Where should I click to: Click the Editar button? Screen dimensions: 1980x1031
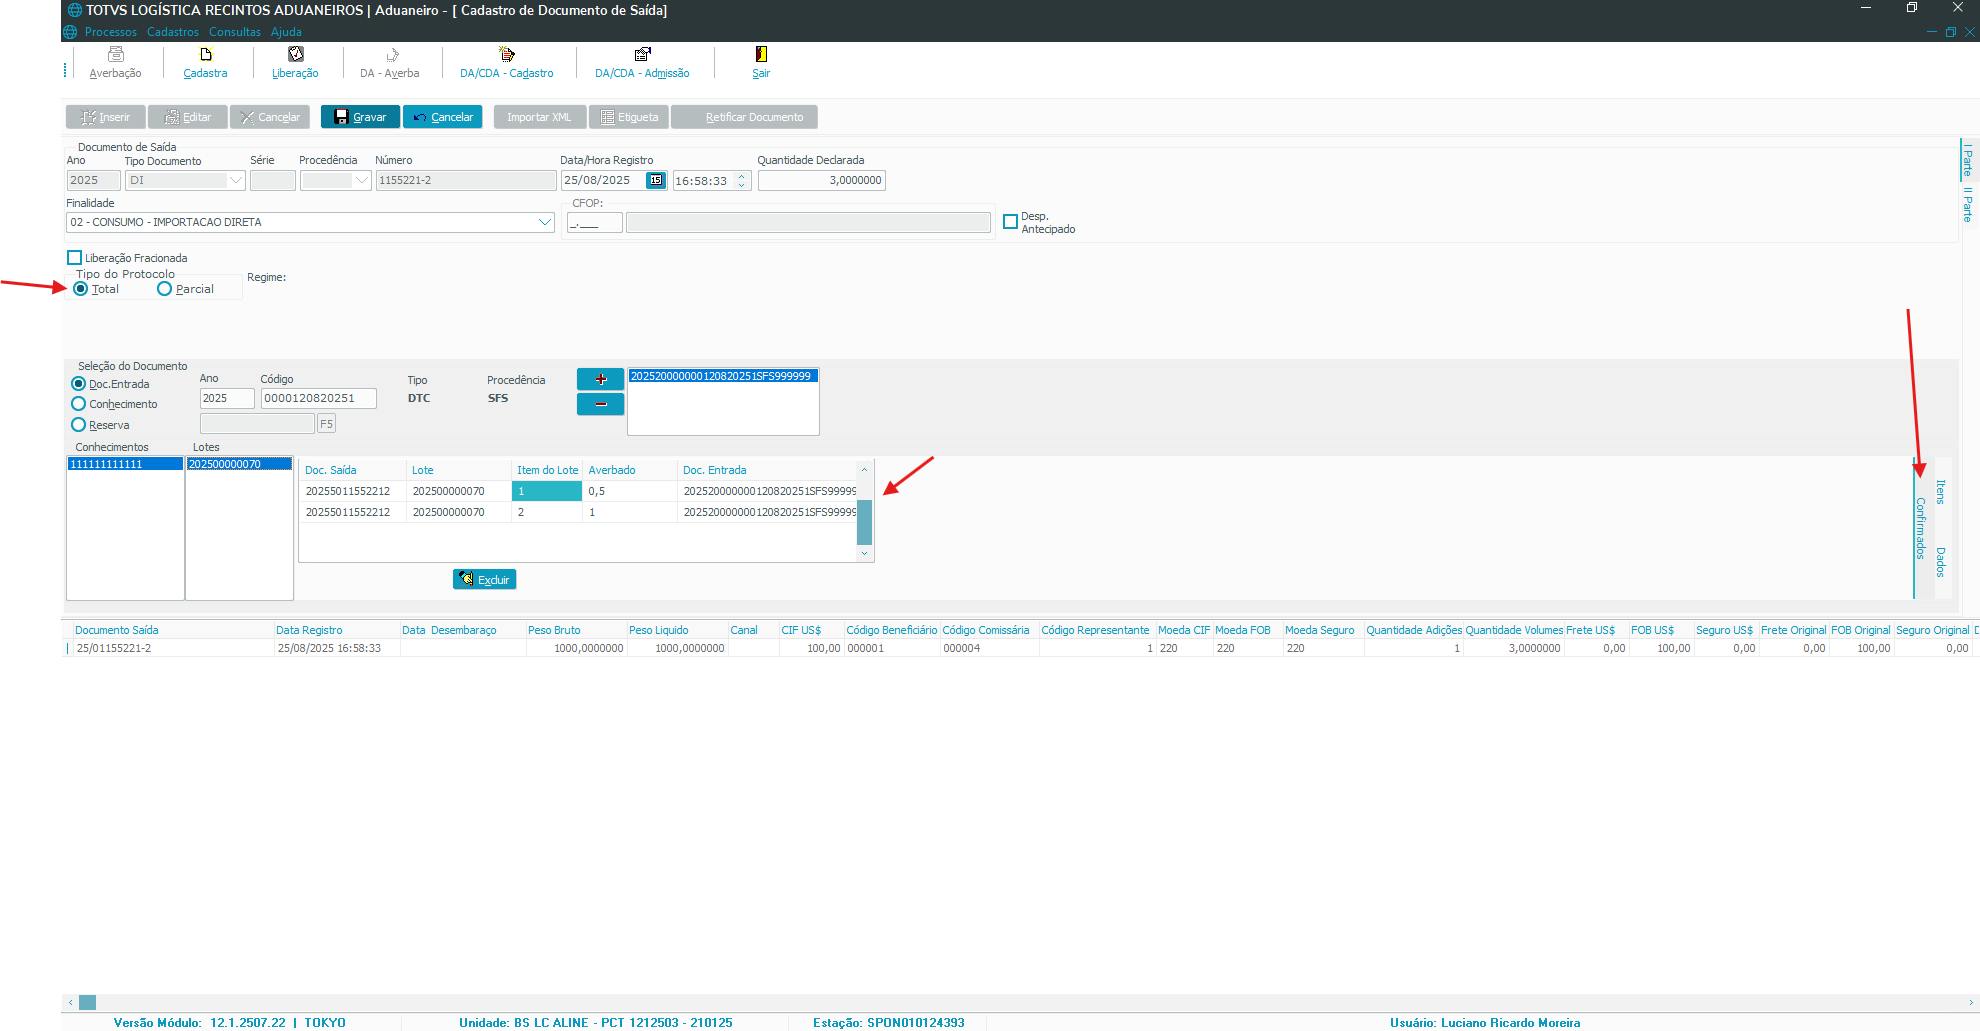tap(188, 117)
